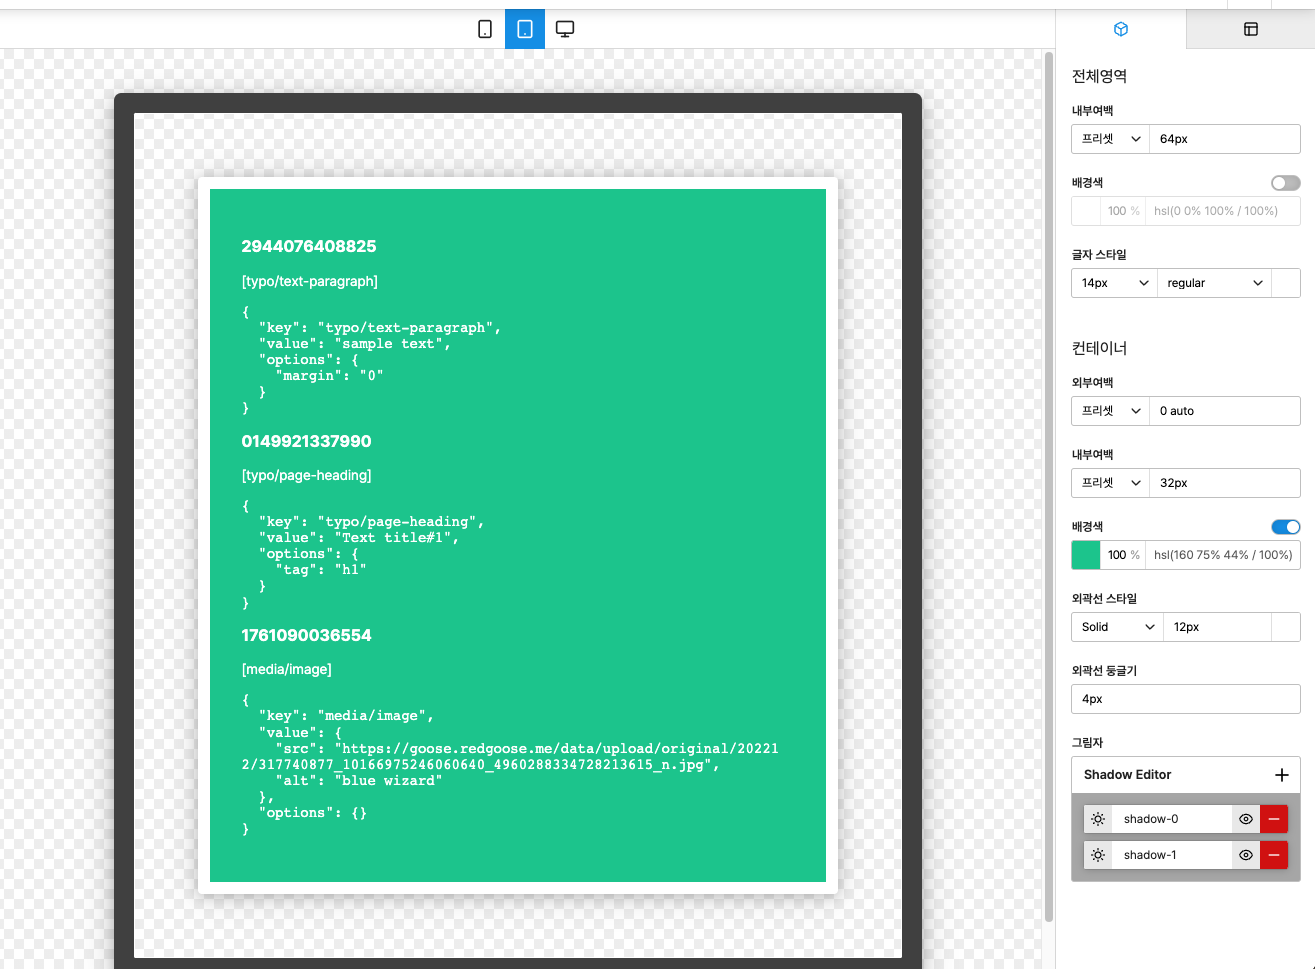Open the regular font weight dropdown
The height and width of the screenshot is (969, 1315).
pos(1214,283)
